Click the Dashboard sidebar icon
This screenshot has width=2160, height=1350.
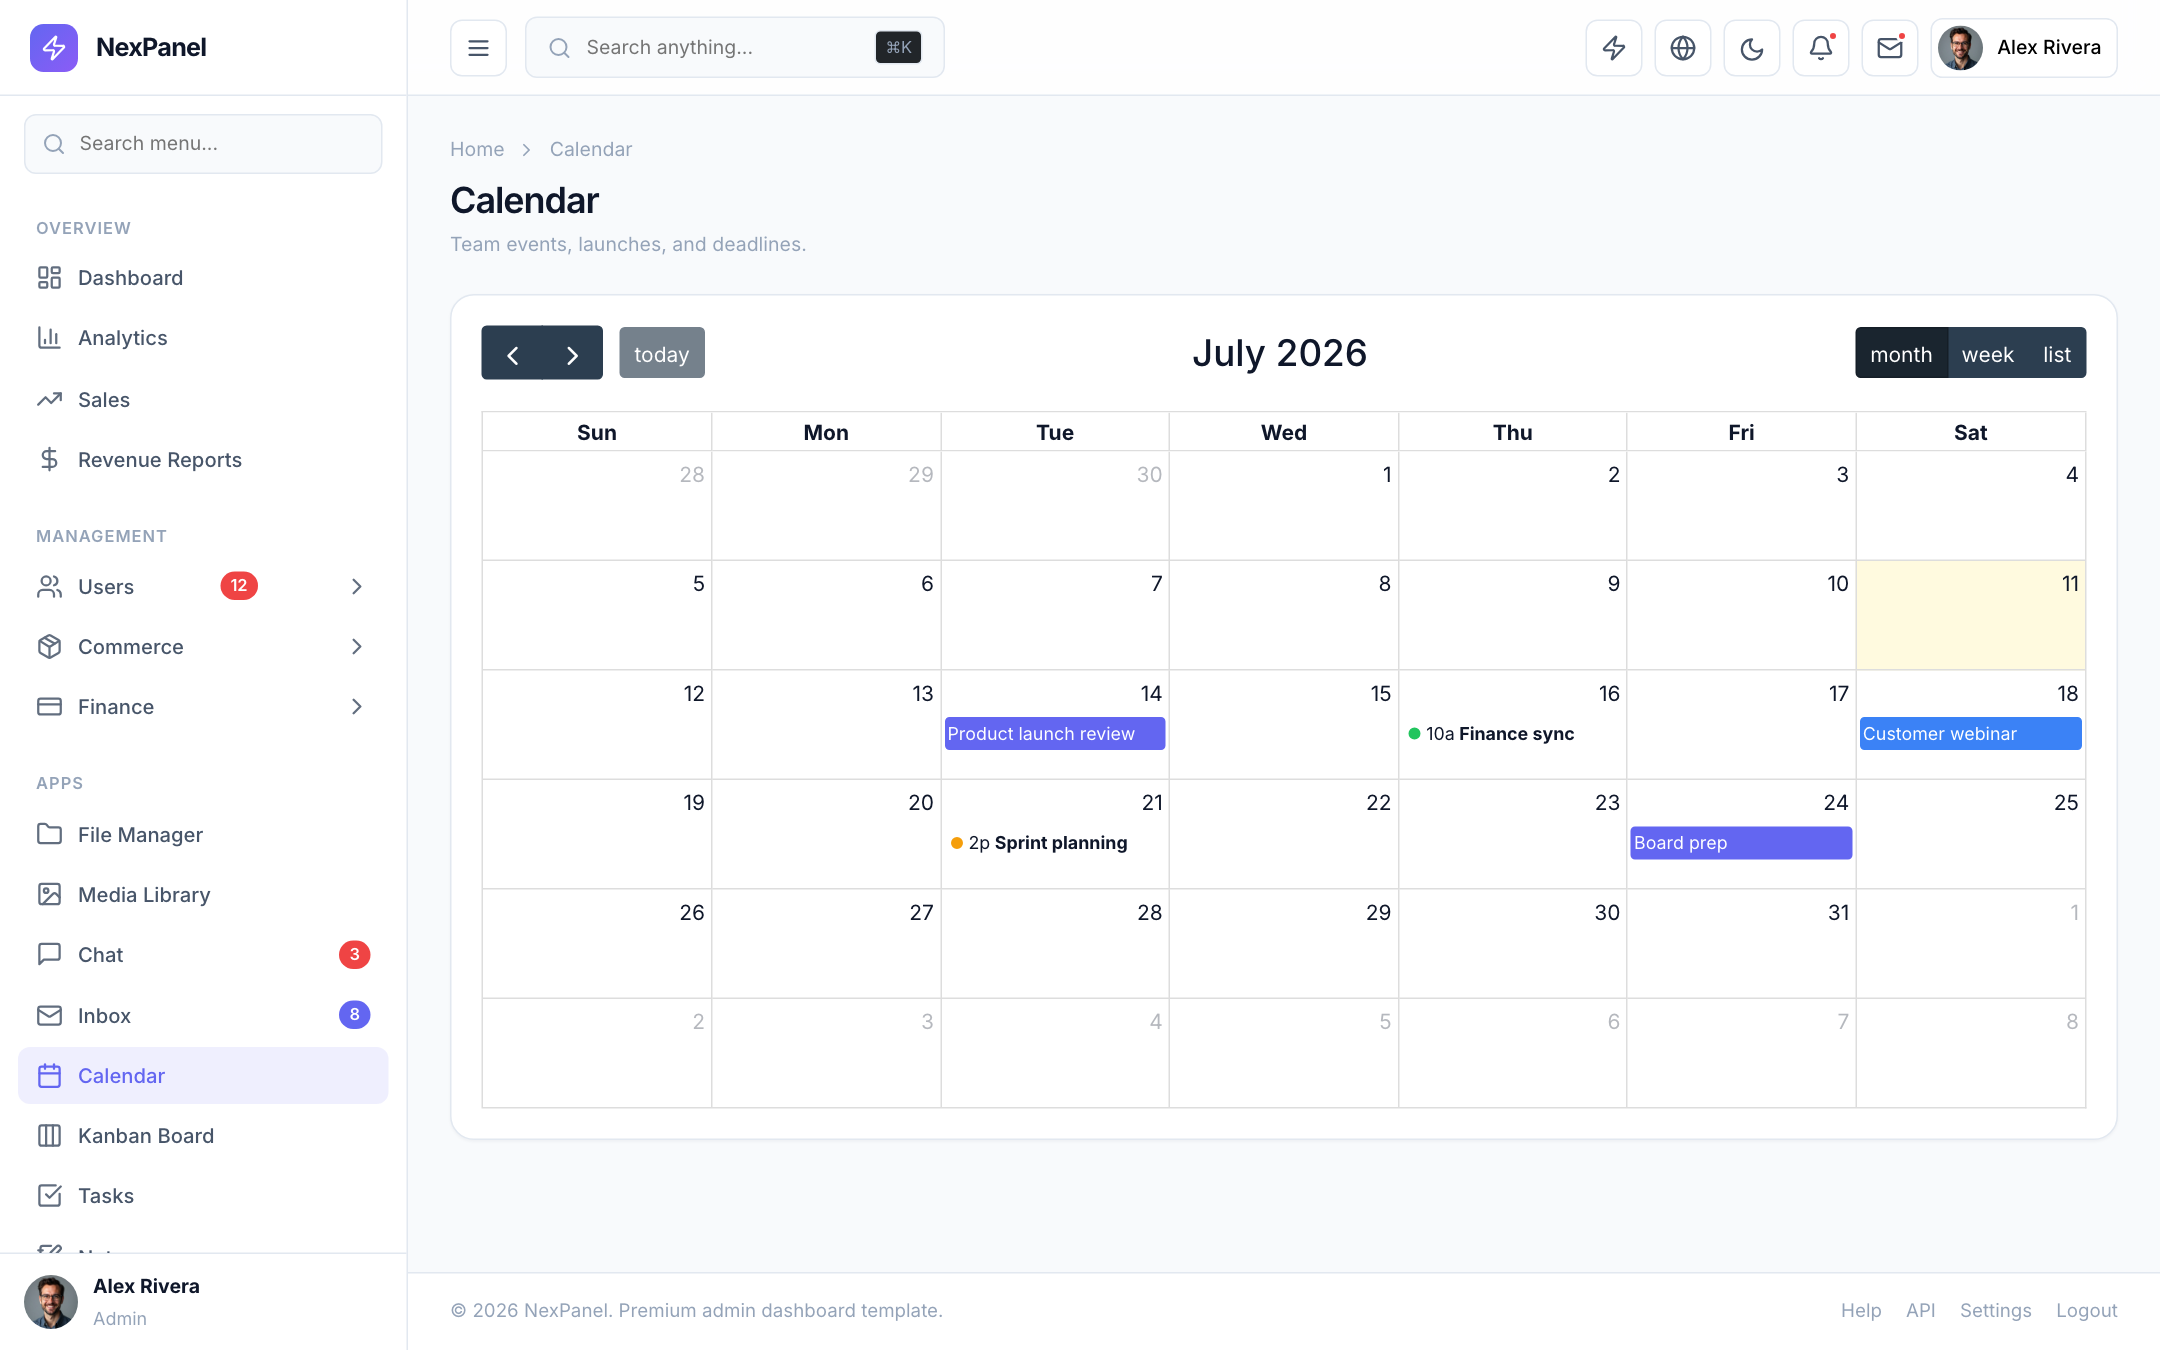point(49,277)
